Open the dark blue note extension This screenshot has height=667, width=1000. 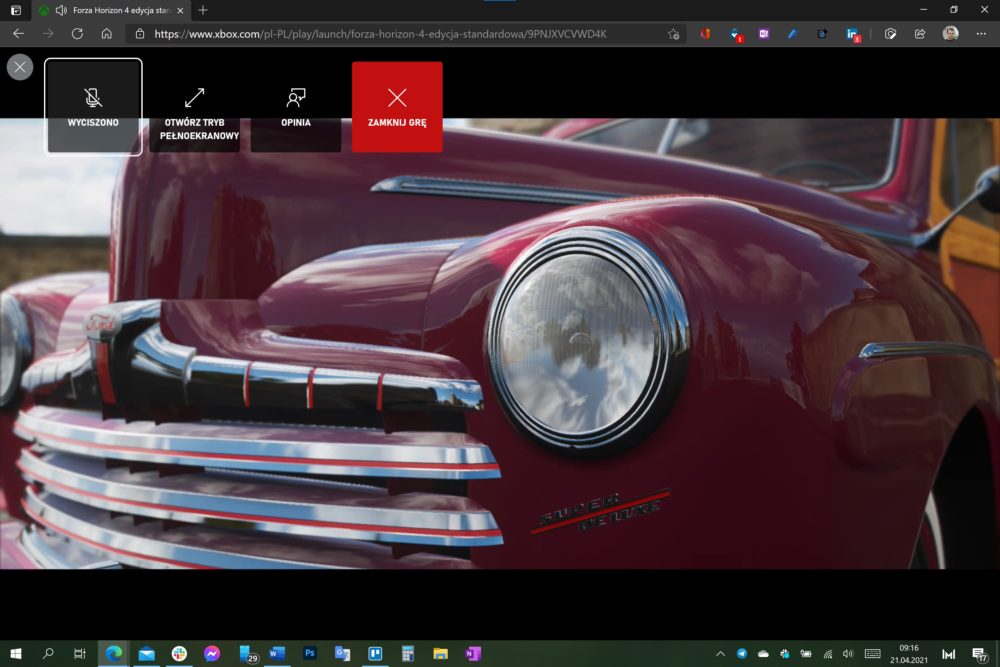(x=822, y=34)
